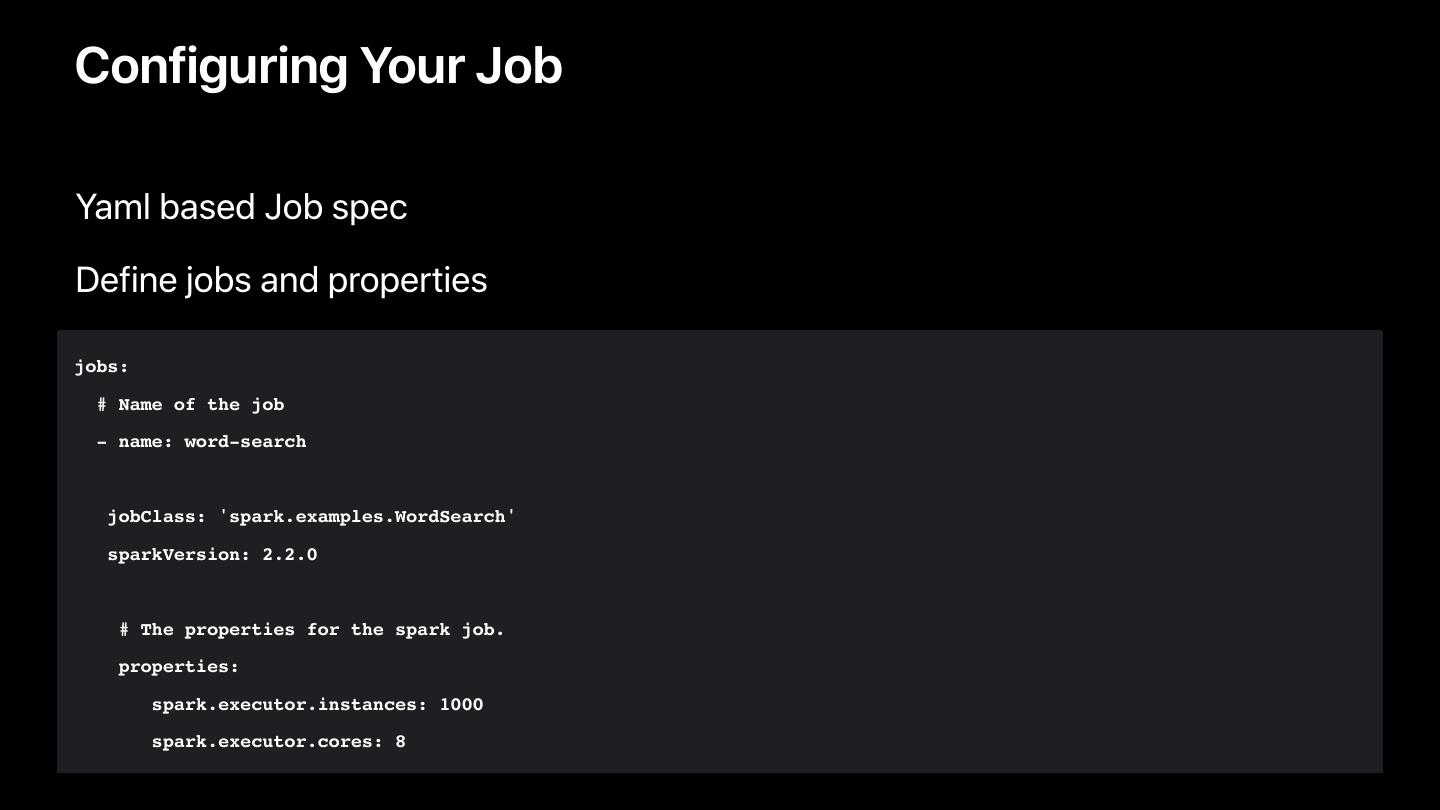Image resolution: width=1440 pixels, height=810 pixels.
Task: Click the word "Configuring" in the title
Action: 208,66
